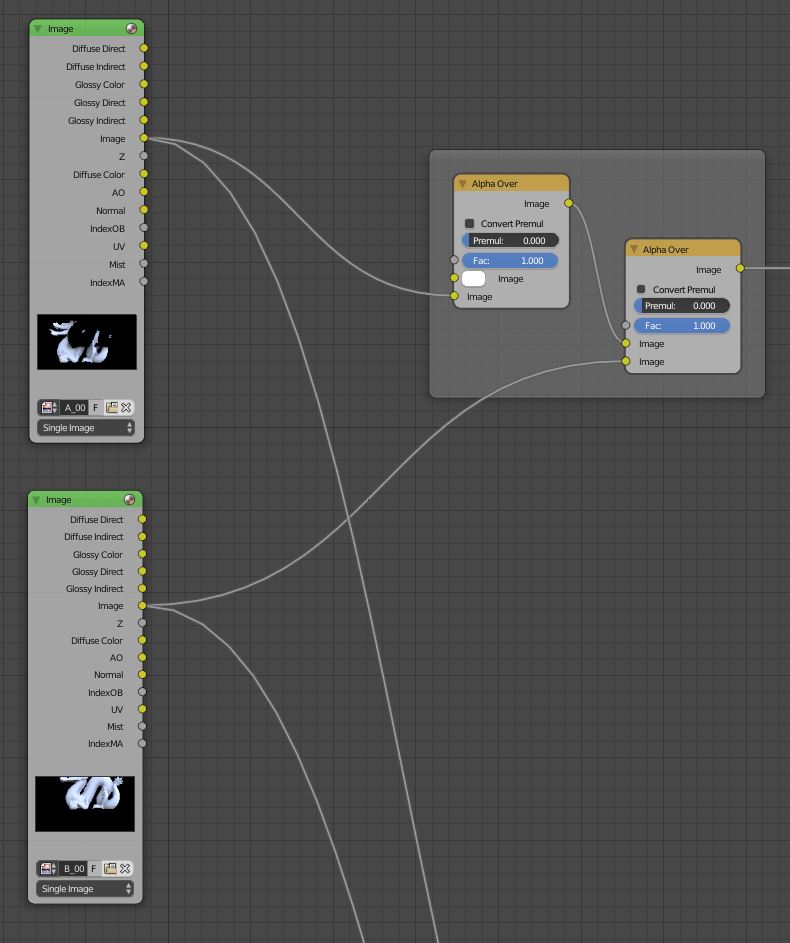Click the Z output socket on the B_00 node
790x943 pixels.
142,623
